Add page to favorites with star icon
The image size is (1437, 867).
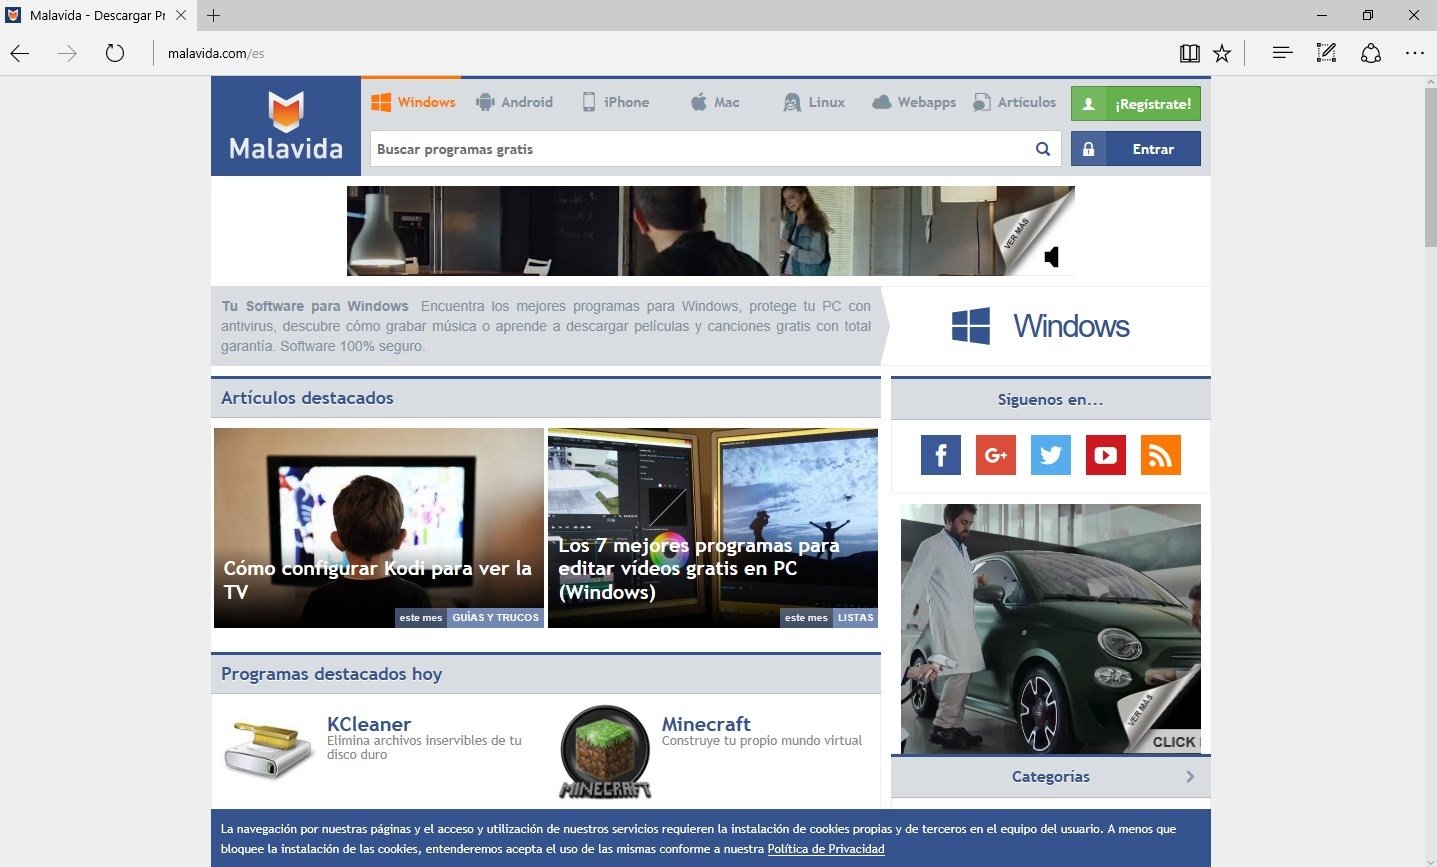1222,54
